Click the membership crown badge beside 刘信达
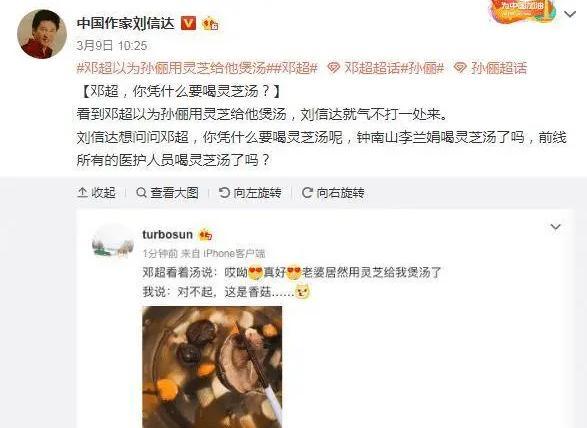Viewport: 587px width, 428px height. 210,24
